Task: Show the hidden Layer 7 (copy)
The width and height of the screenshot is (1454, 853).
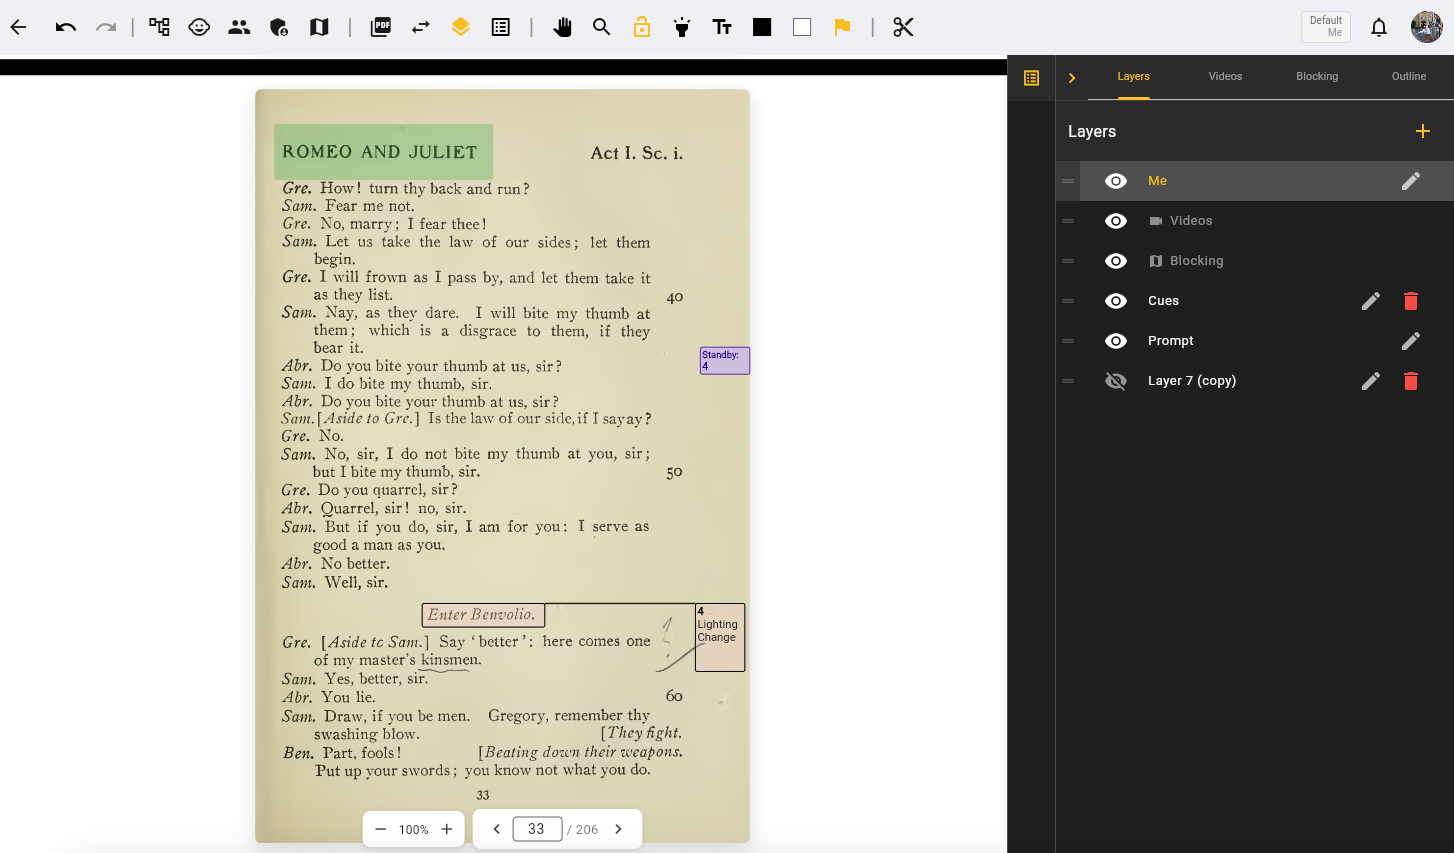Action: pyautogui.click(x=1115, y=380)
